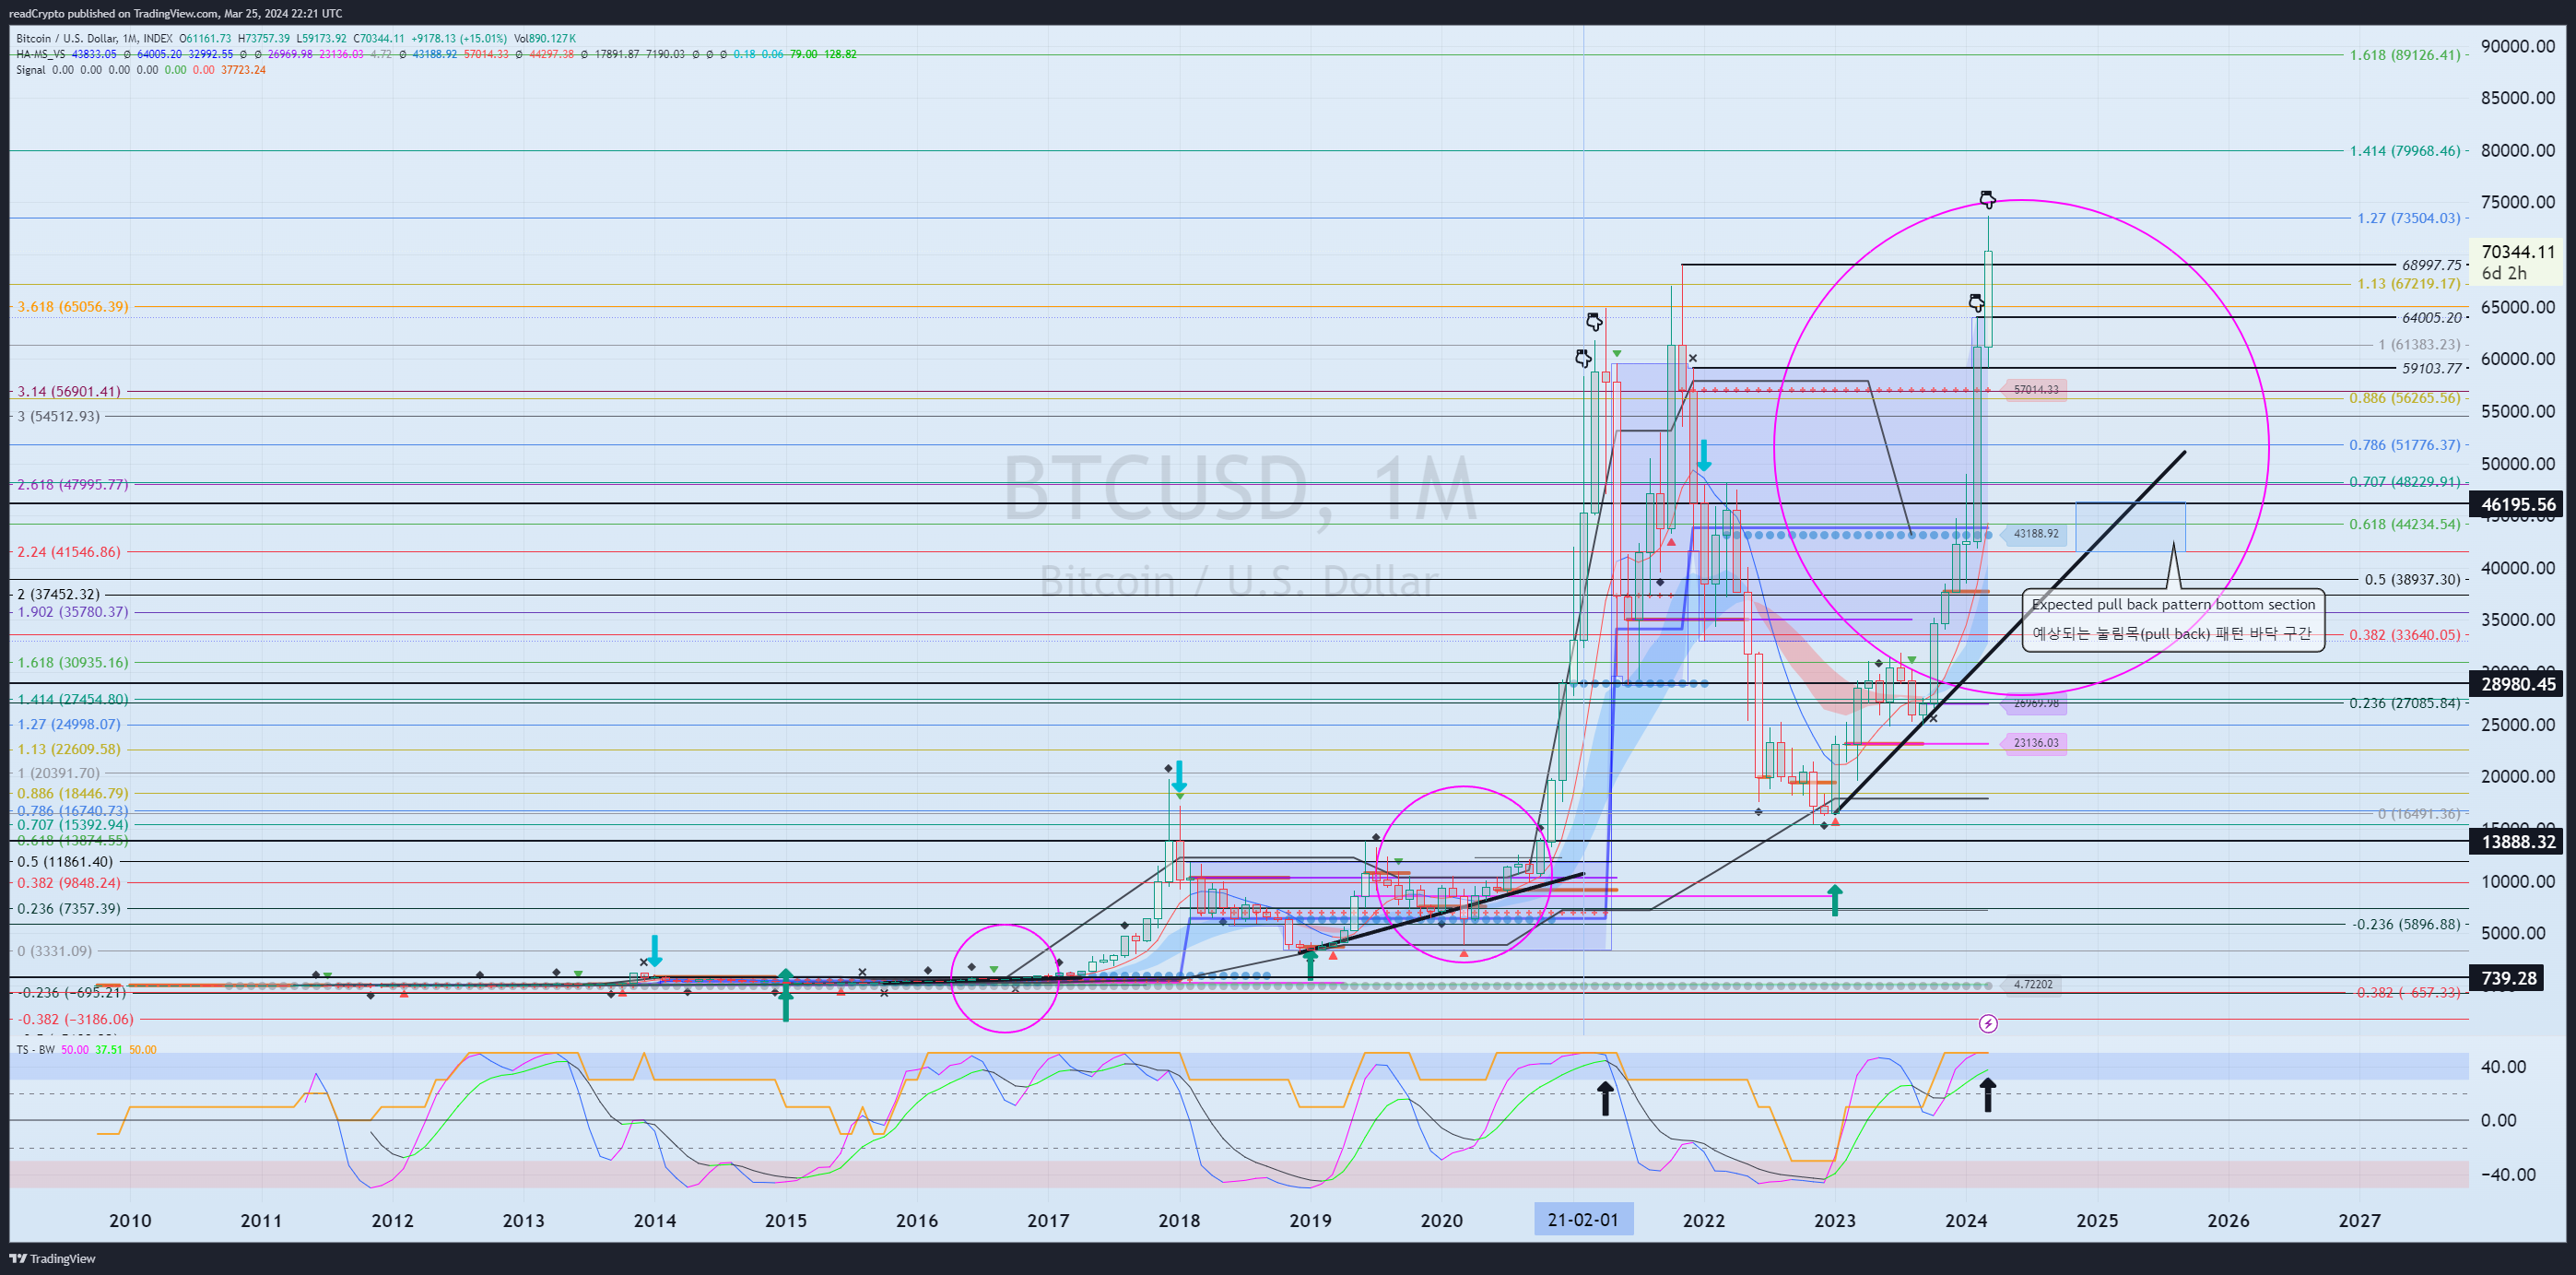Click the 2017 label on time axis
The image size is (2576, 1275).
1048,1221
